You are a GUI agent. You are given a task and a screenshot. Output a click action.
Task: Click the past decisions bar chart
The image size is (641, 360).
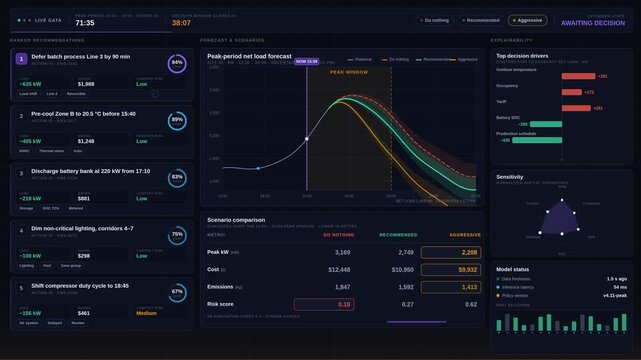point(561,322)
